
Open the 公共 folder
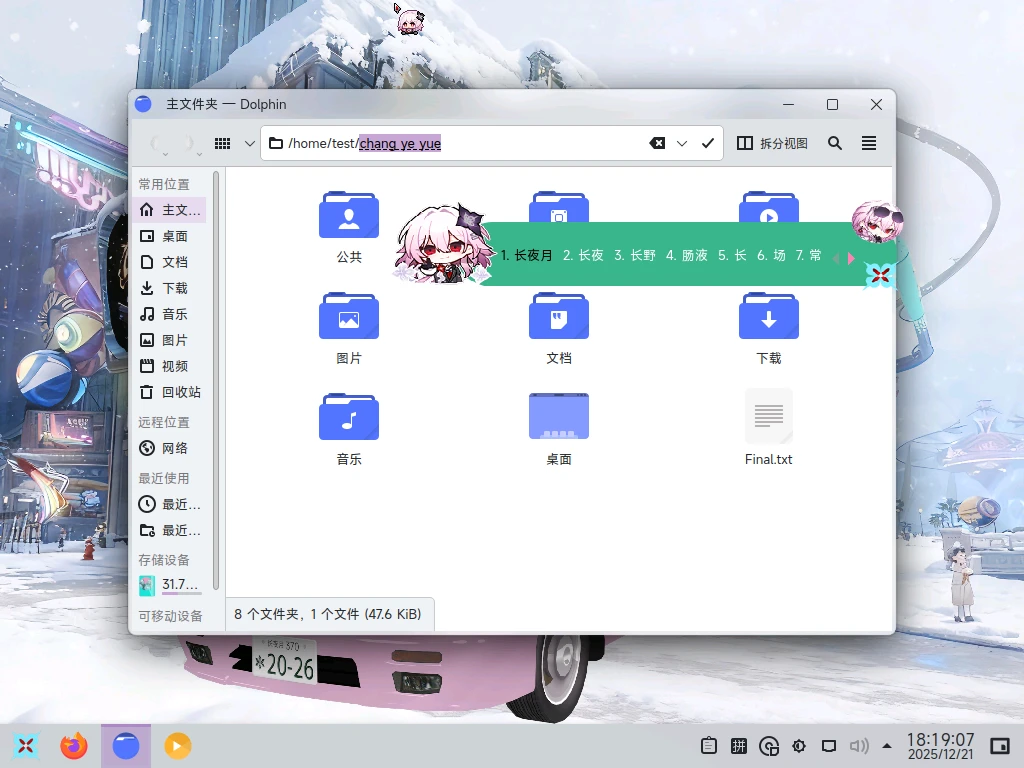[x=349, y=227]
